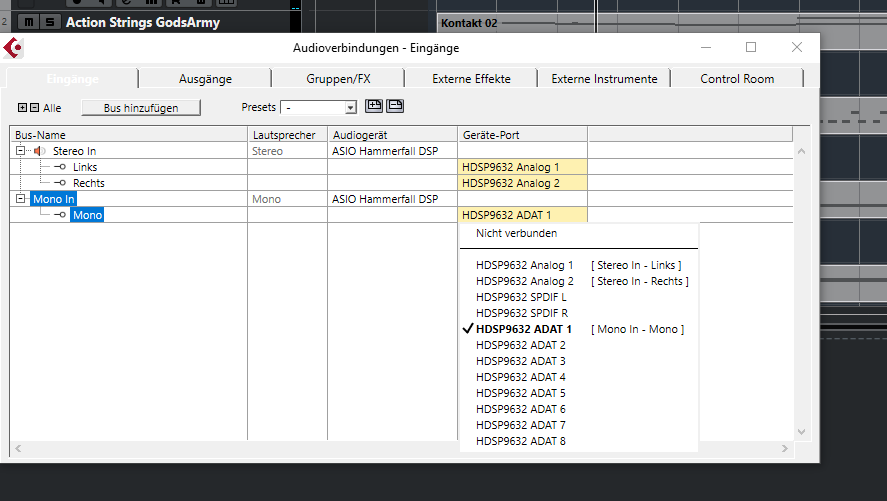Choose HDSP9632 ADAT 6 from menu
This screenshot has height=501, width=887.
[579, 409]
